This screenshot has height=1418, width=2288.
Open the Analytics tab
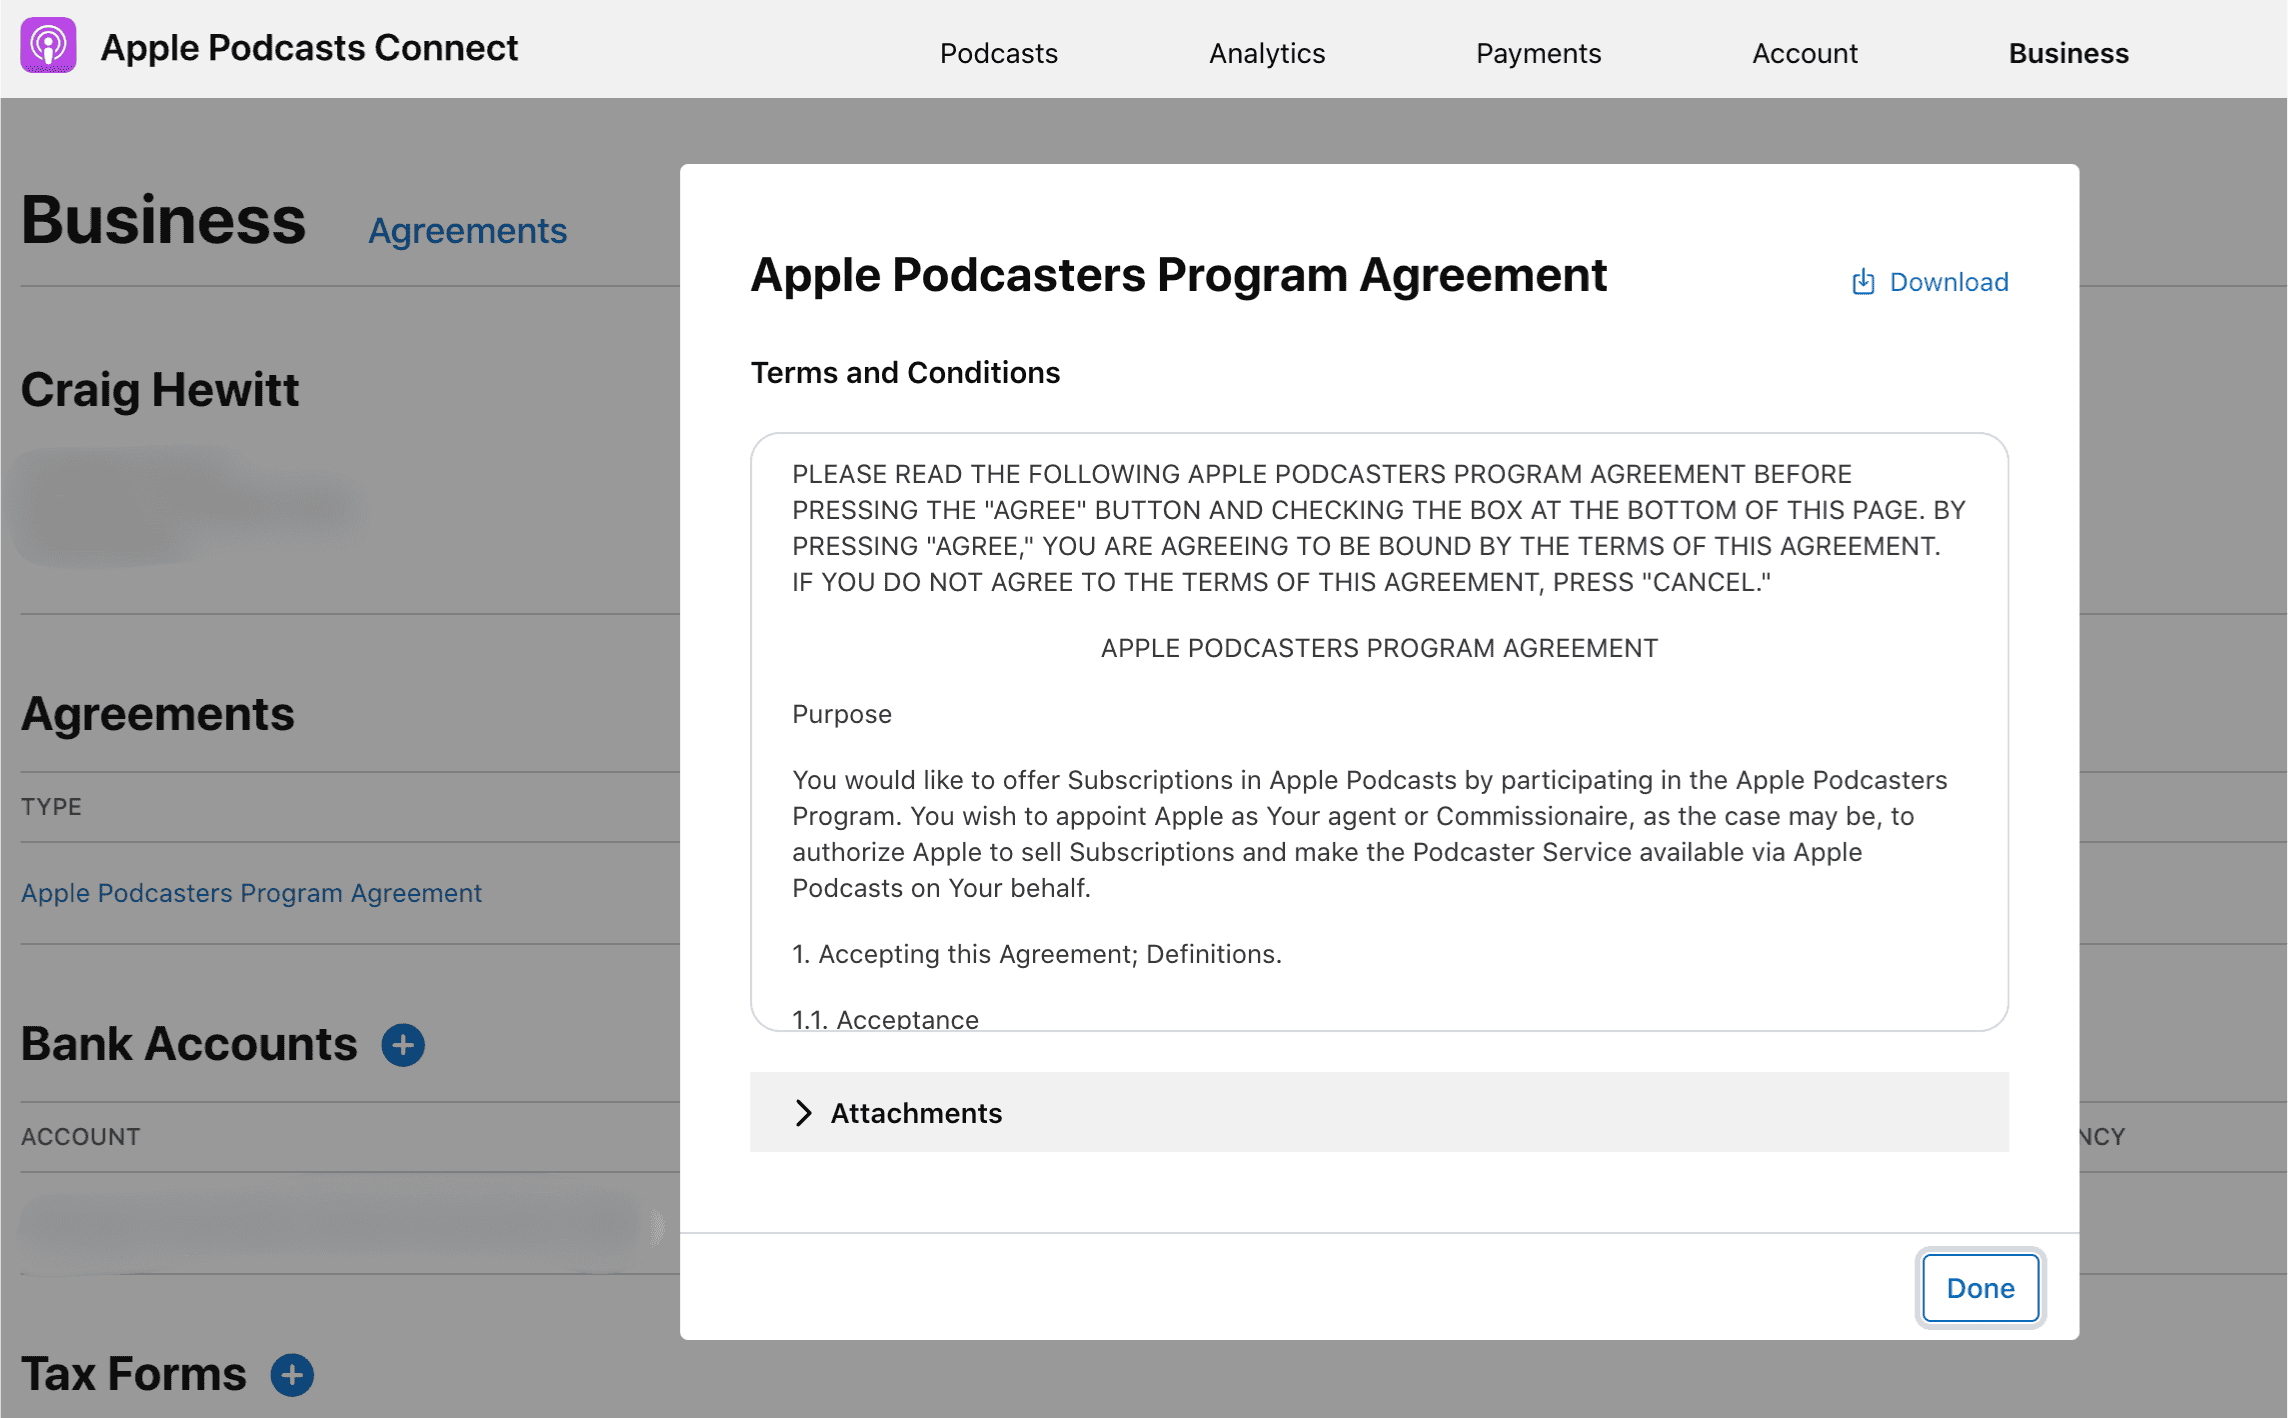click(1267, 53)
